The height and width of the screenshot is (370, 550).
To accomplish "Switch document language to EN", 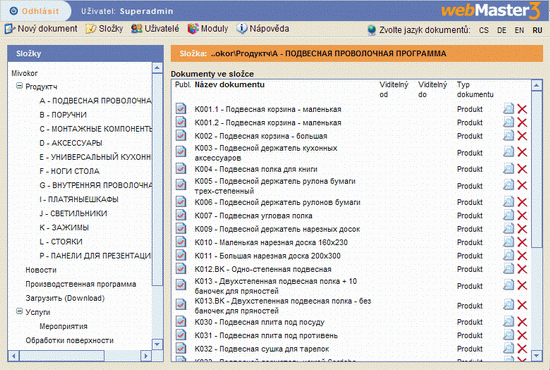I will click(519, 30).
